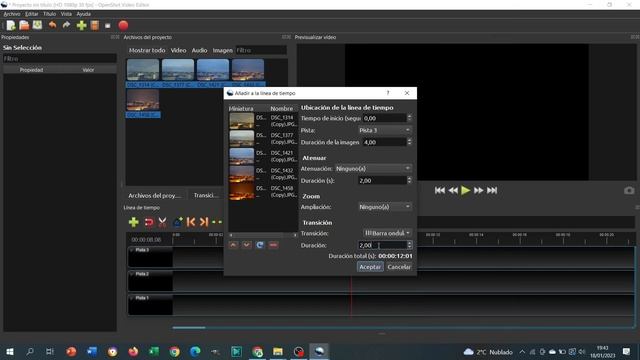Undo the last action in the toolbar
This screenshot has width=640, height=360.
[x=53, y=25]
